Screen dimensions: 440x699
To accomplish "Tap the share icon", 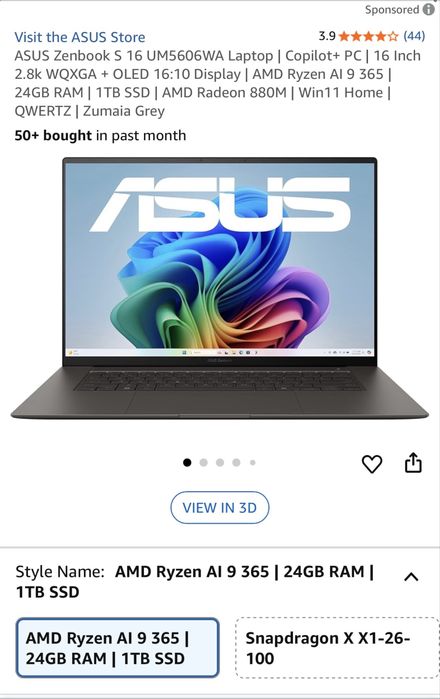I will point(413,462).
